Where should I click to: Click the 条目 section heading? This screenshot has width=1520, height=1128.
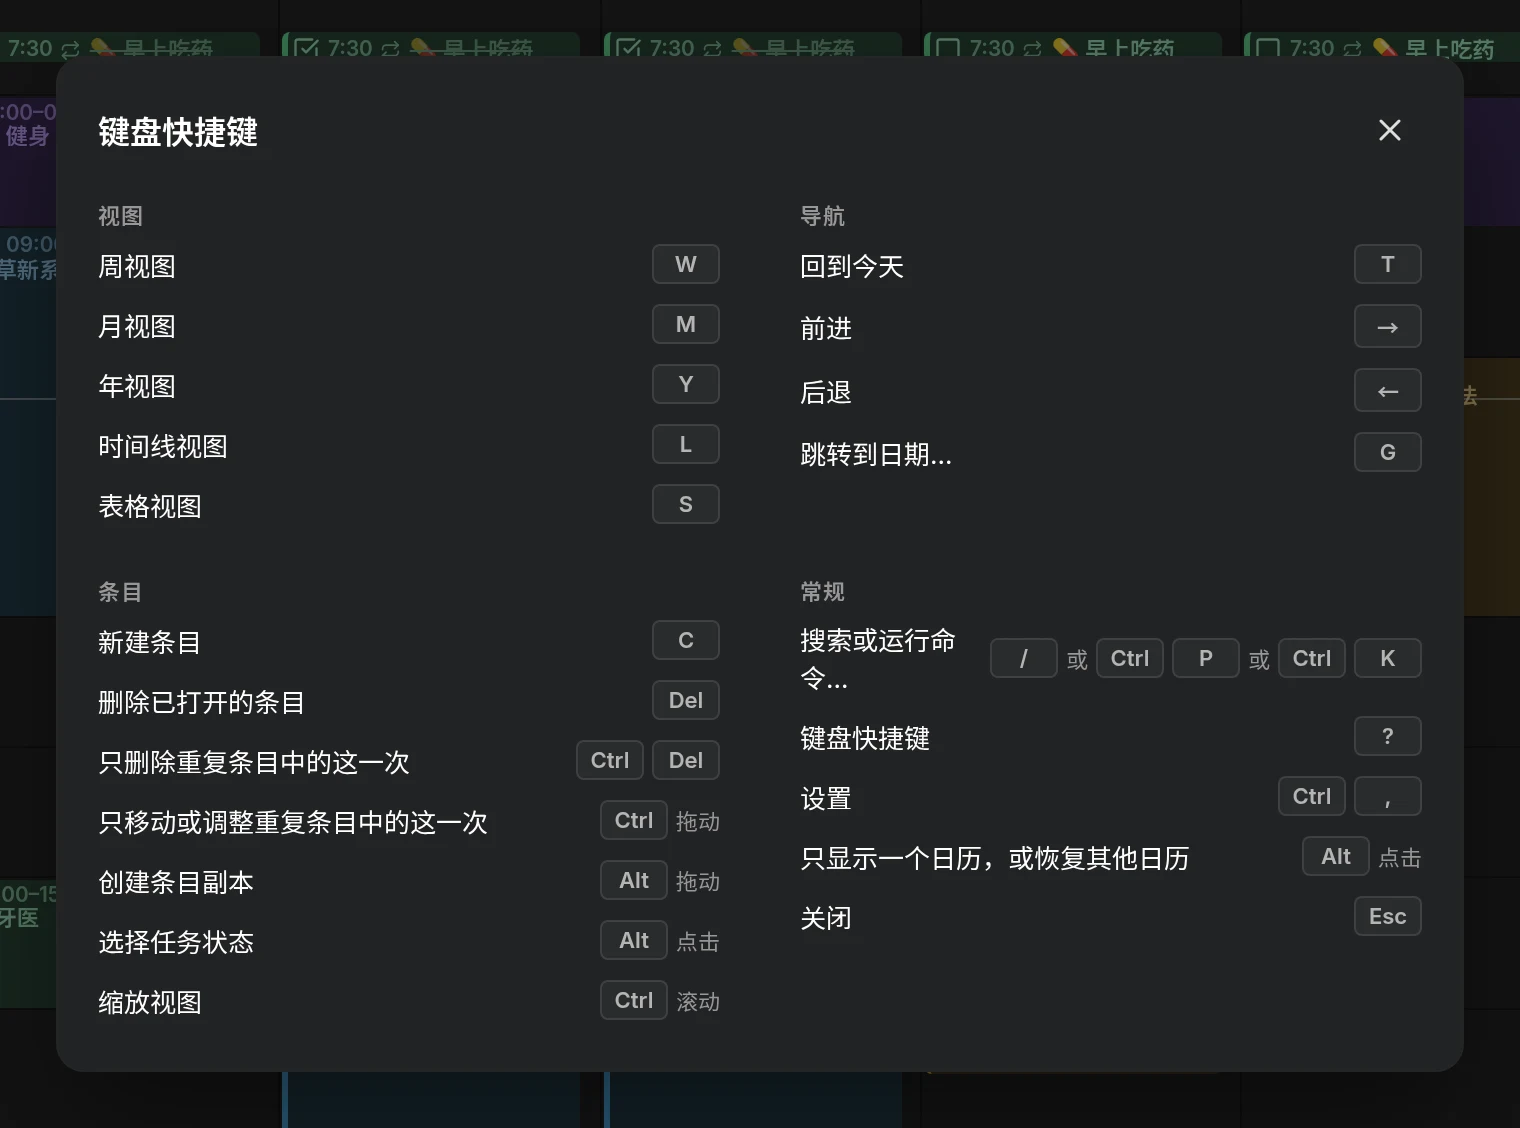coord(120,592)
